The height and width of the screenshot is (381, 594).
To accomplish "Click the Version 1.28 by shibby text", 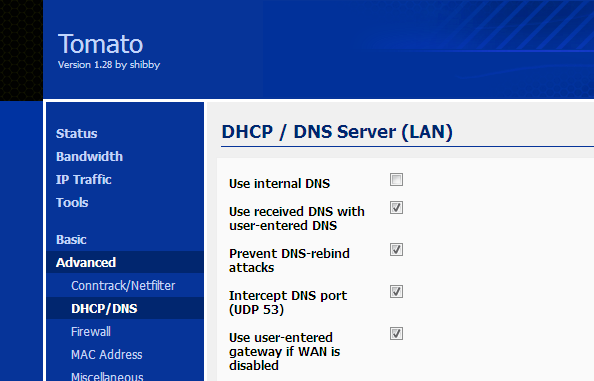I will 109,65.
